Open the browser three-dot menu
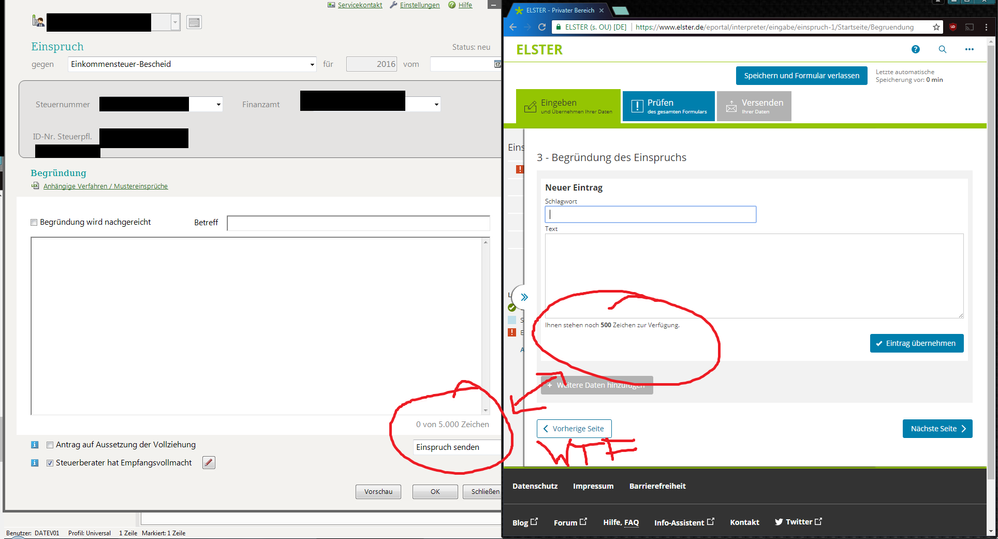 coord(988,27)
